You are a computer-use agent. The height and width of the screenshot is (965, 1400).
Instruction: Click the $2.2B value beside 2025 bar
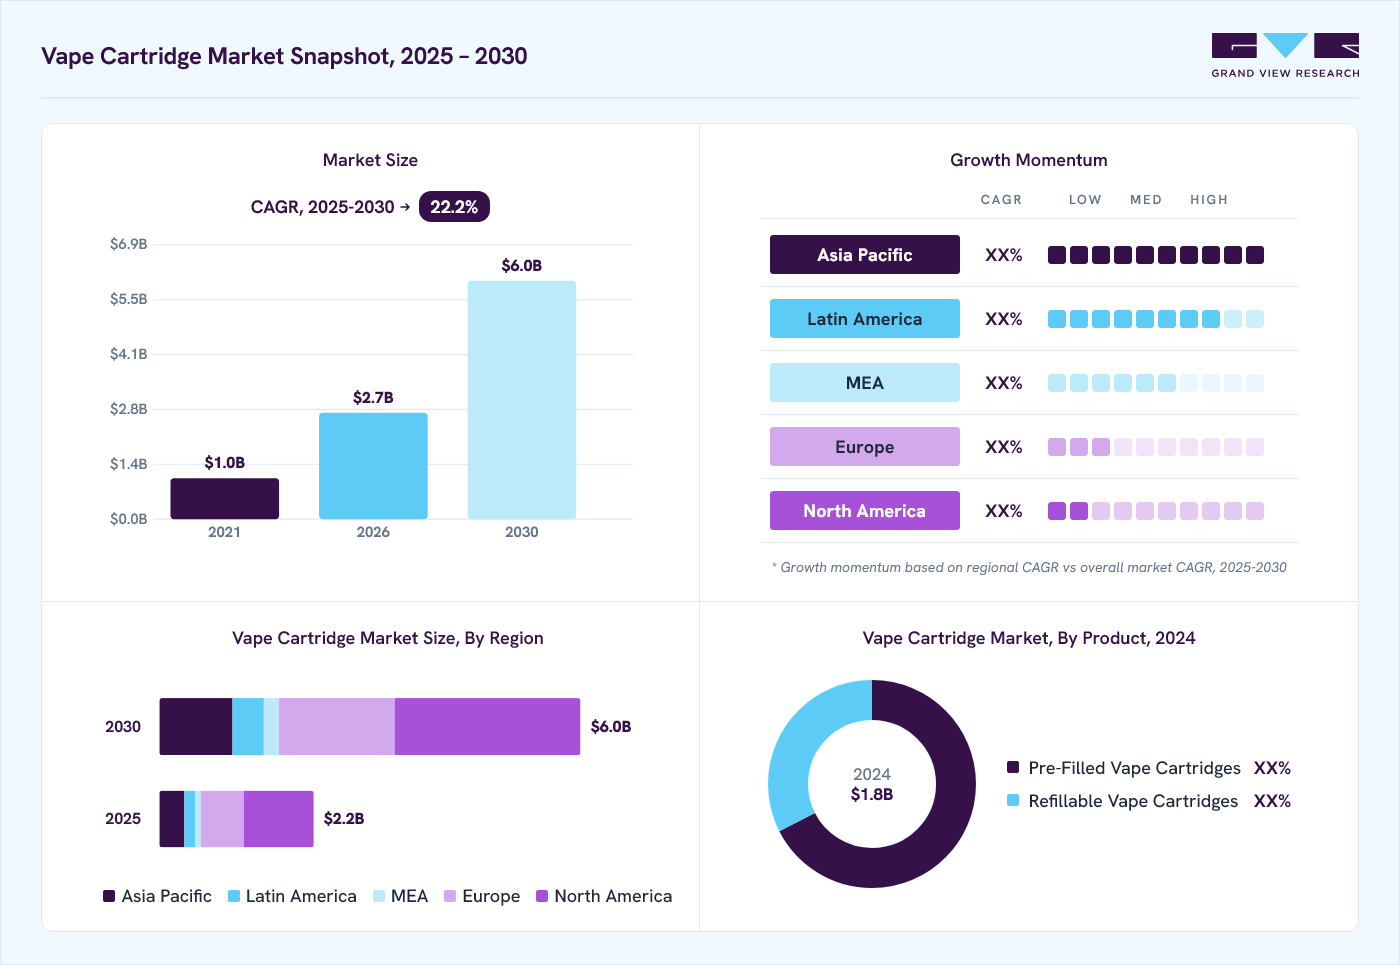344,818
